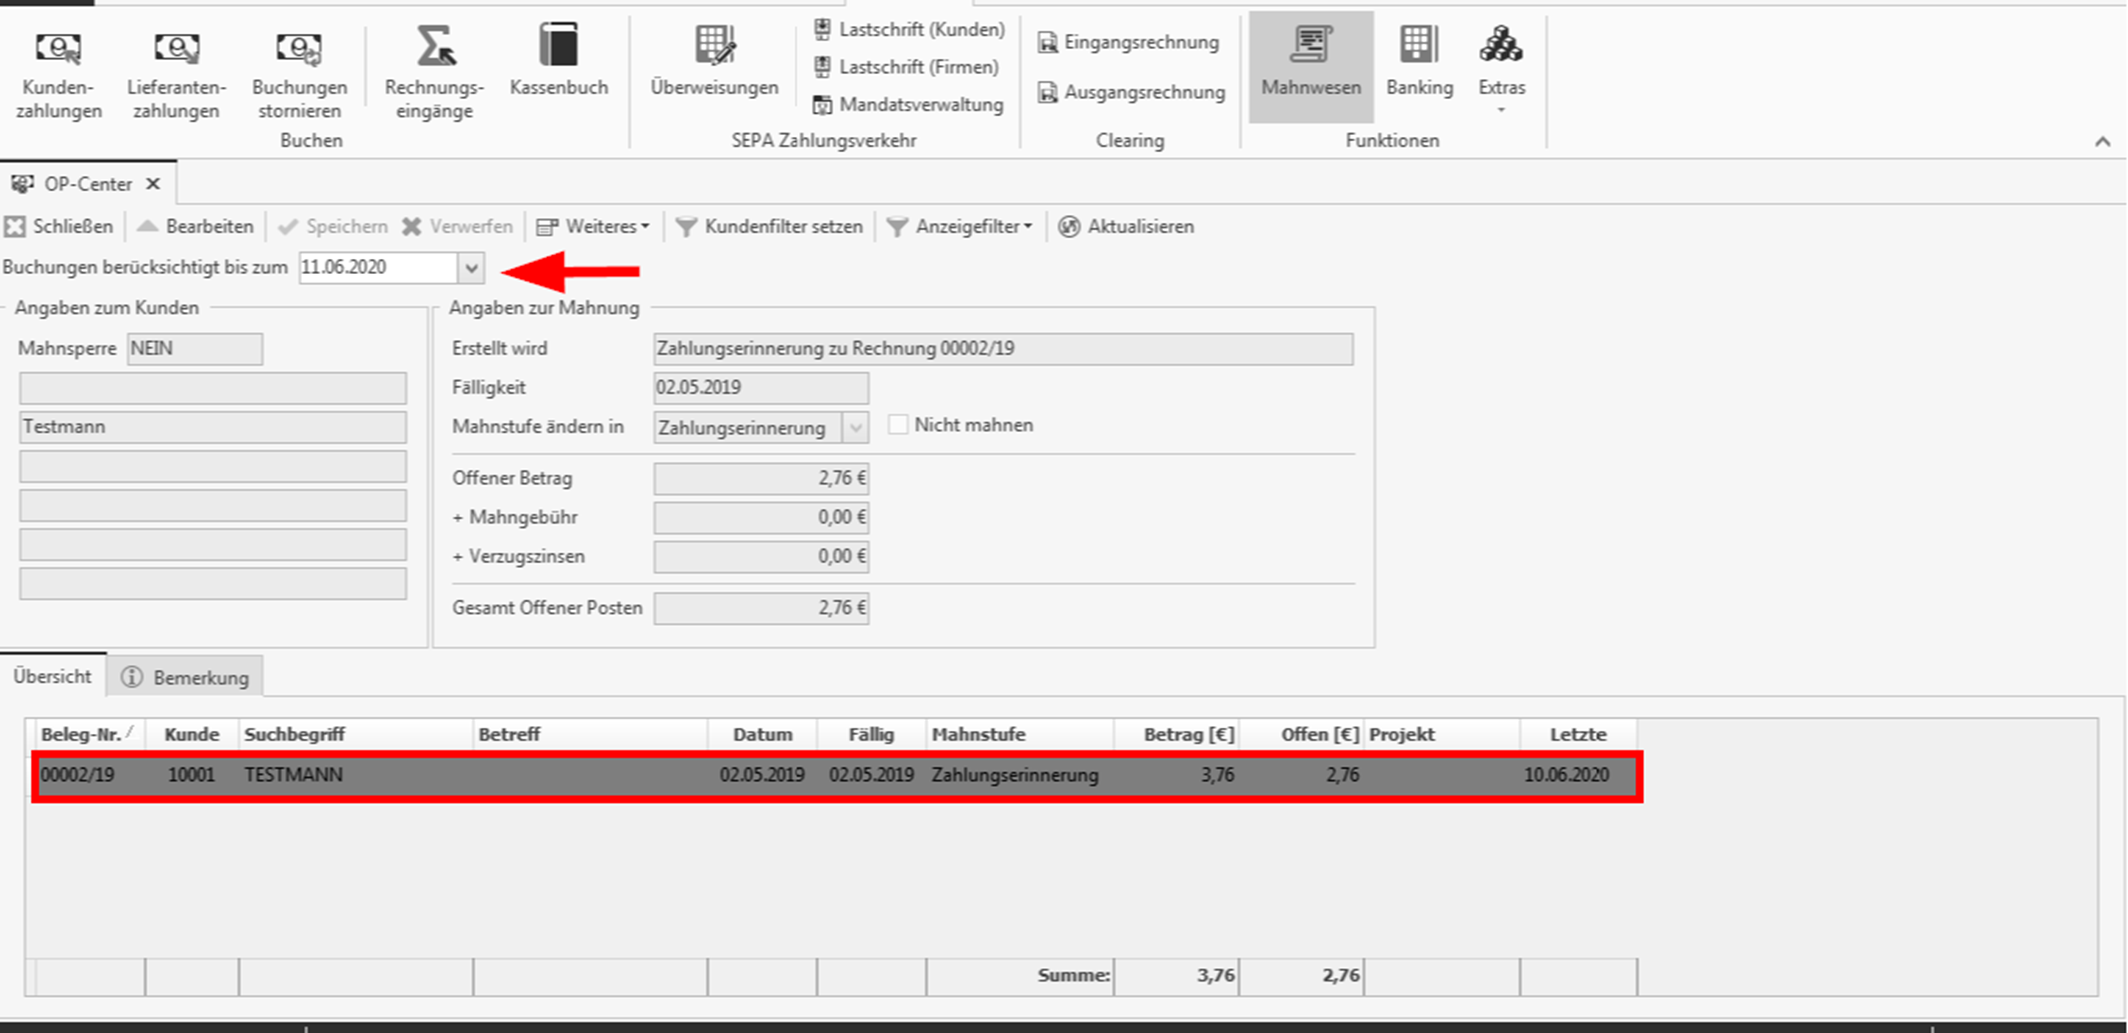2128x1033 pixels.
Task: Open the Weiteres dropdown menu
Action: click(594, 227)
